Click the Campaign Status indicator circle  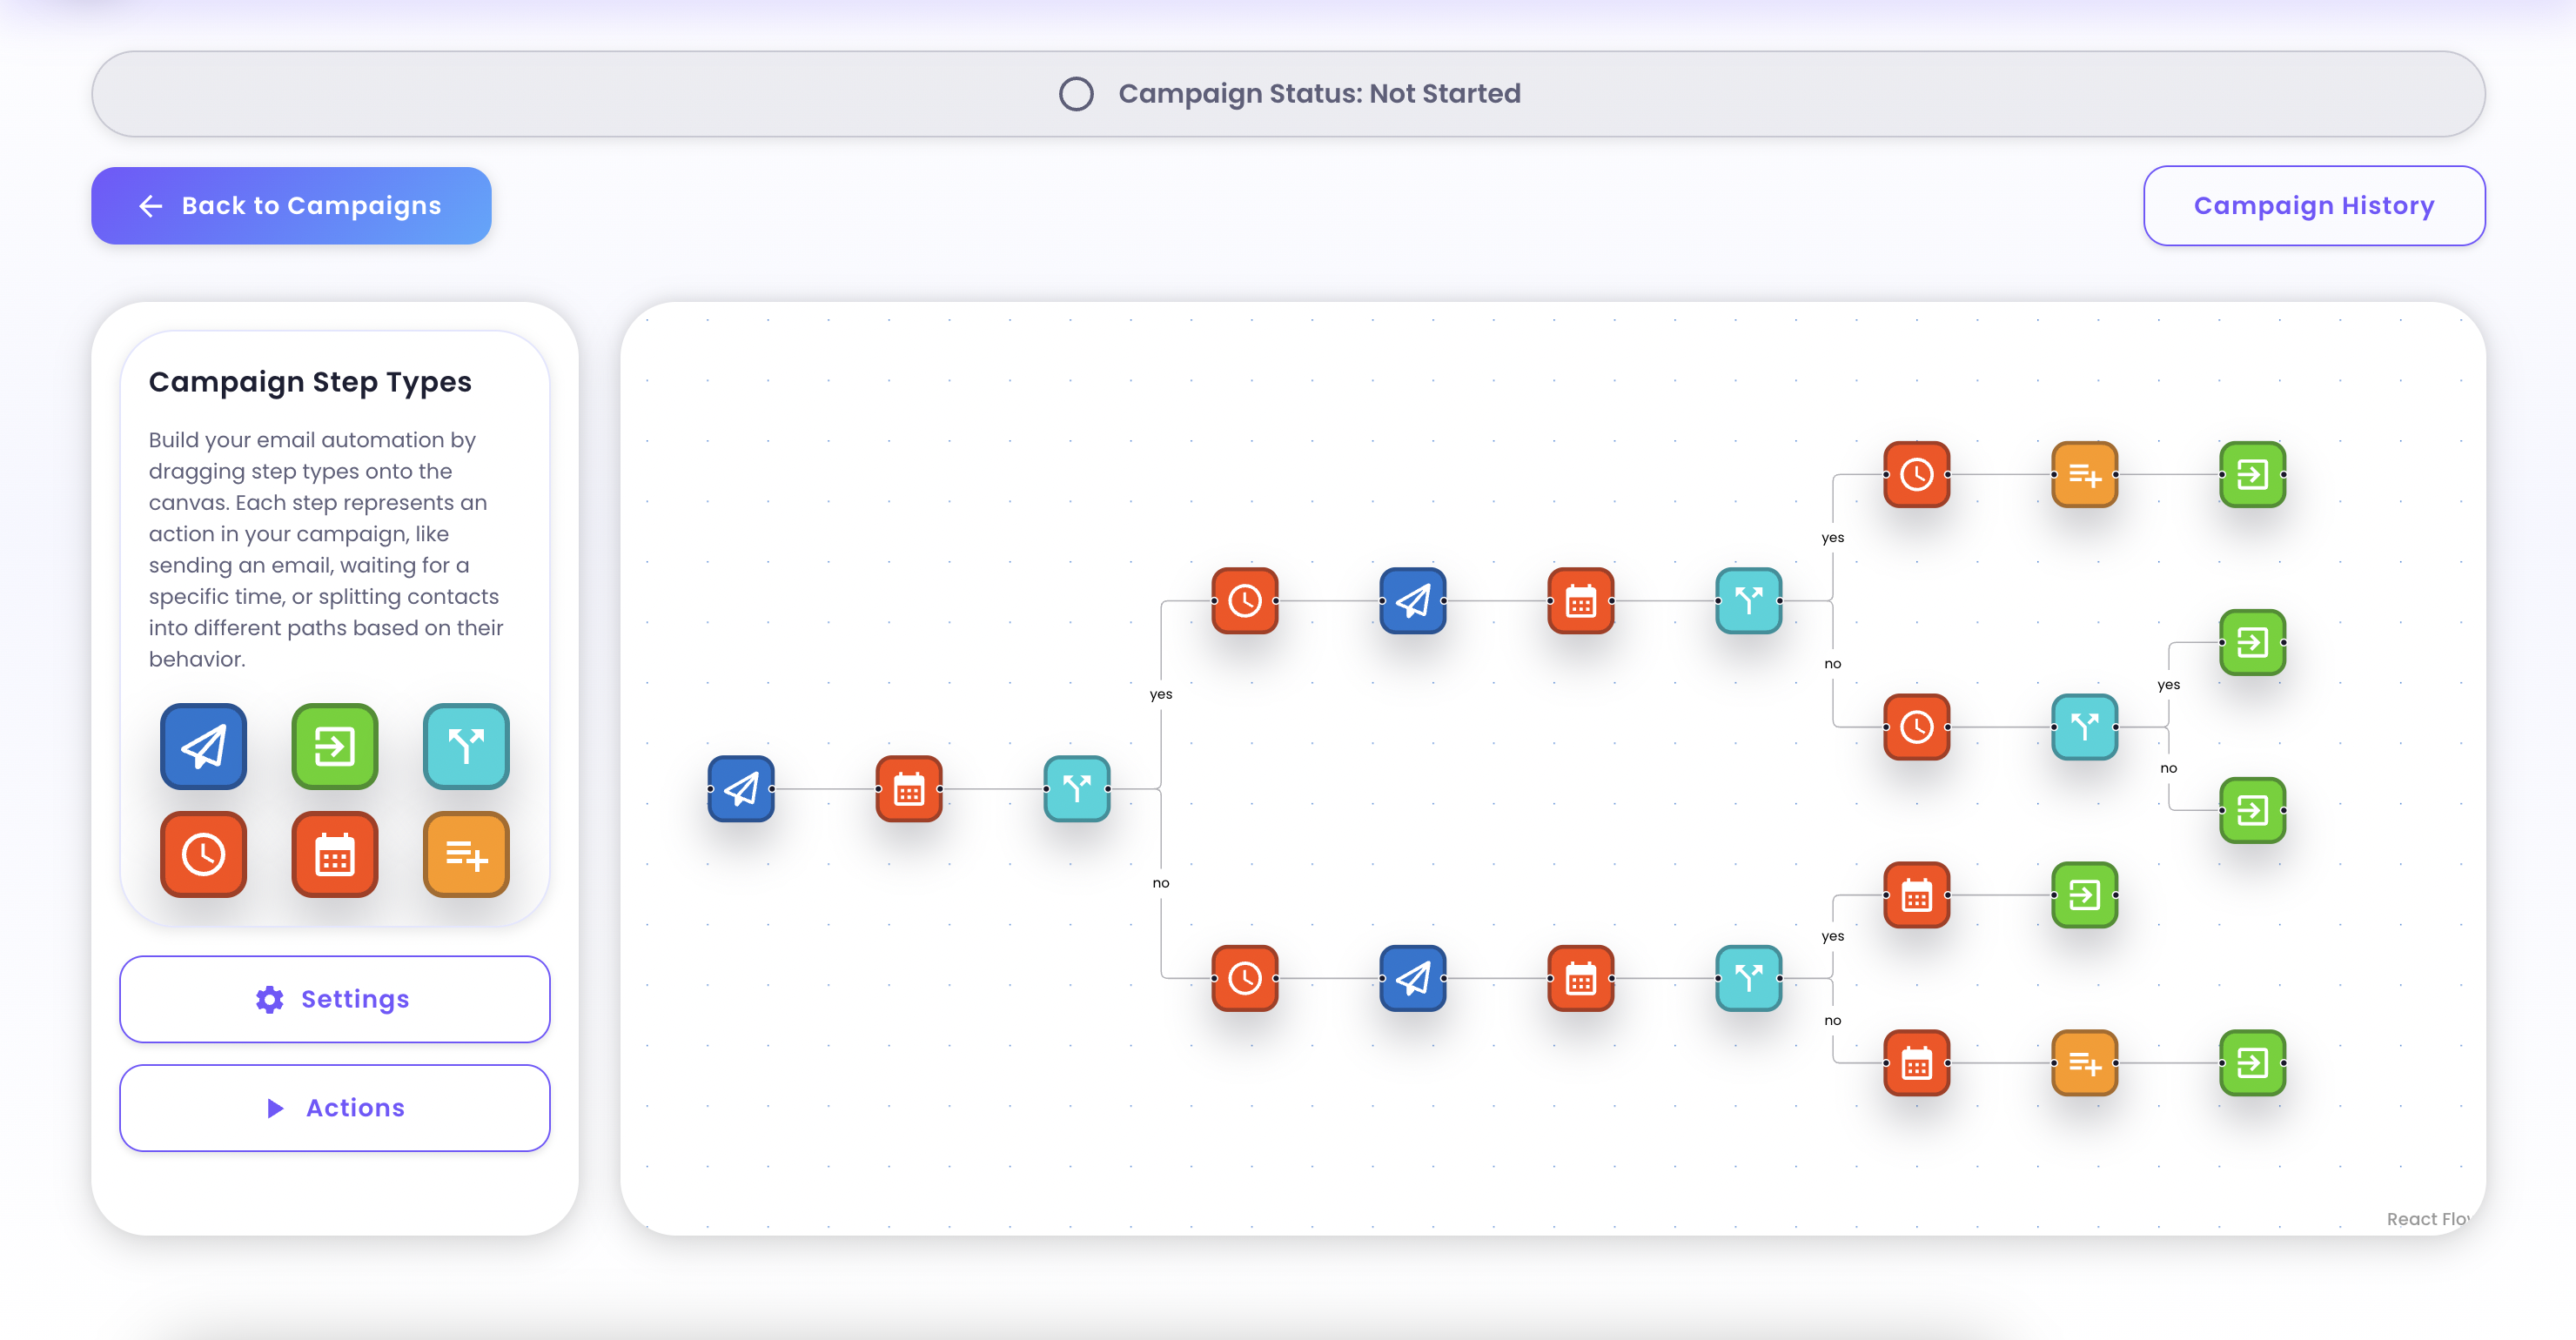pos(1077,93)
